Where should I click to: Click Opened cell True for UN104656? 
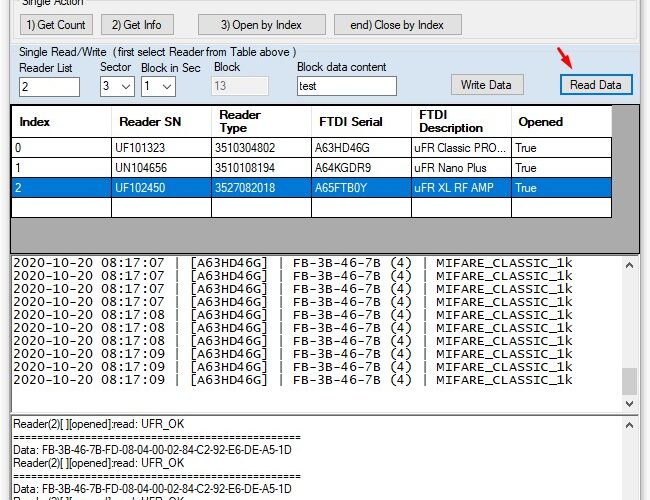click(x=561, y=168)
